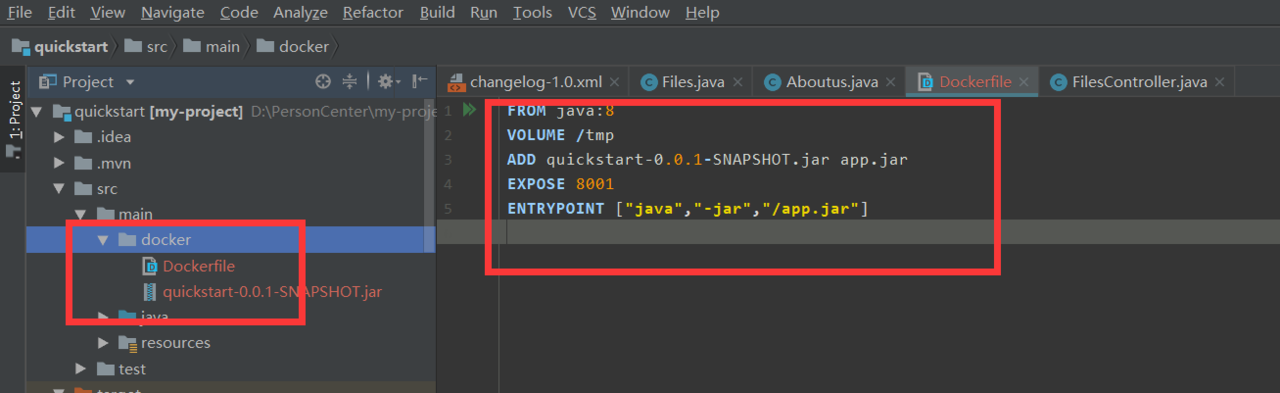Expand the resources folder
The image size is (1280, 393).
pos(103,343)
